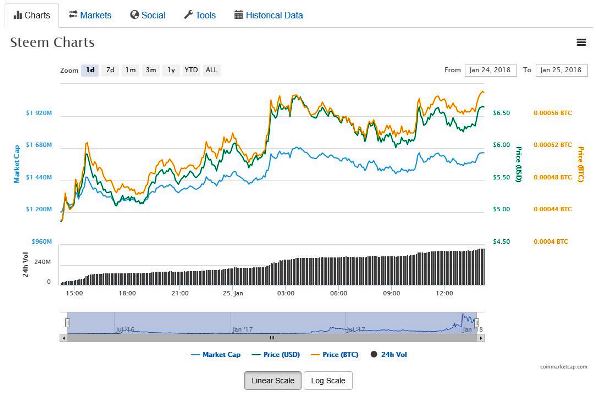Click the navigator scrollbar left arrow
Image resolution: width=596 pixels, height=399 pixels.
63,338
